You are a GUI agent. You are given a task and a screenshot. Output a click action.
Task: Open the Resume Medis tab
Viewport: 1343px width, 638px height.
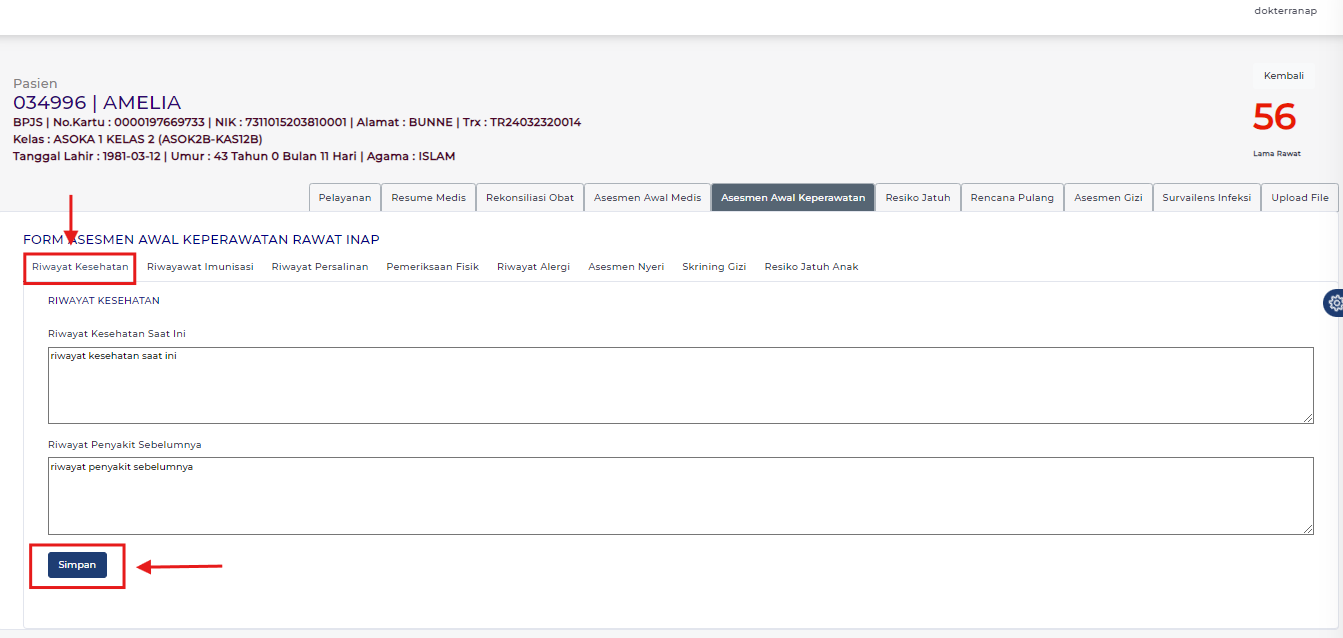point(428,197)
